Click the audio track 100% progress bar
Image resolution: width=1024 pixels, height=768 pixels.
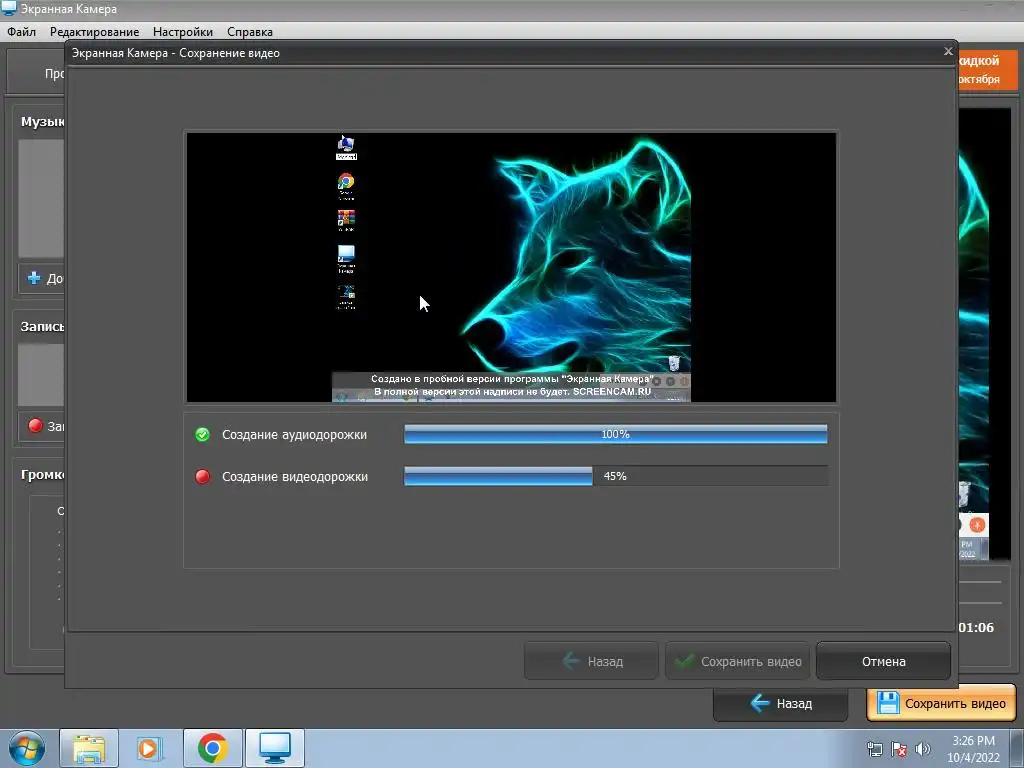point(615,434)
